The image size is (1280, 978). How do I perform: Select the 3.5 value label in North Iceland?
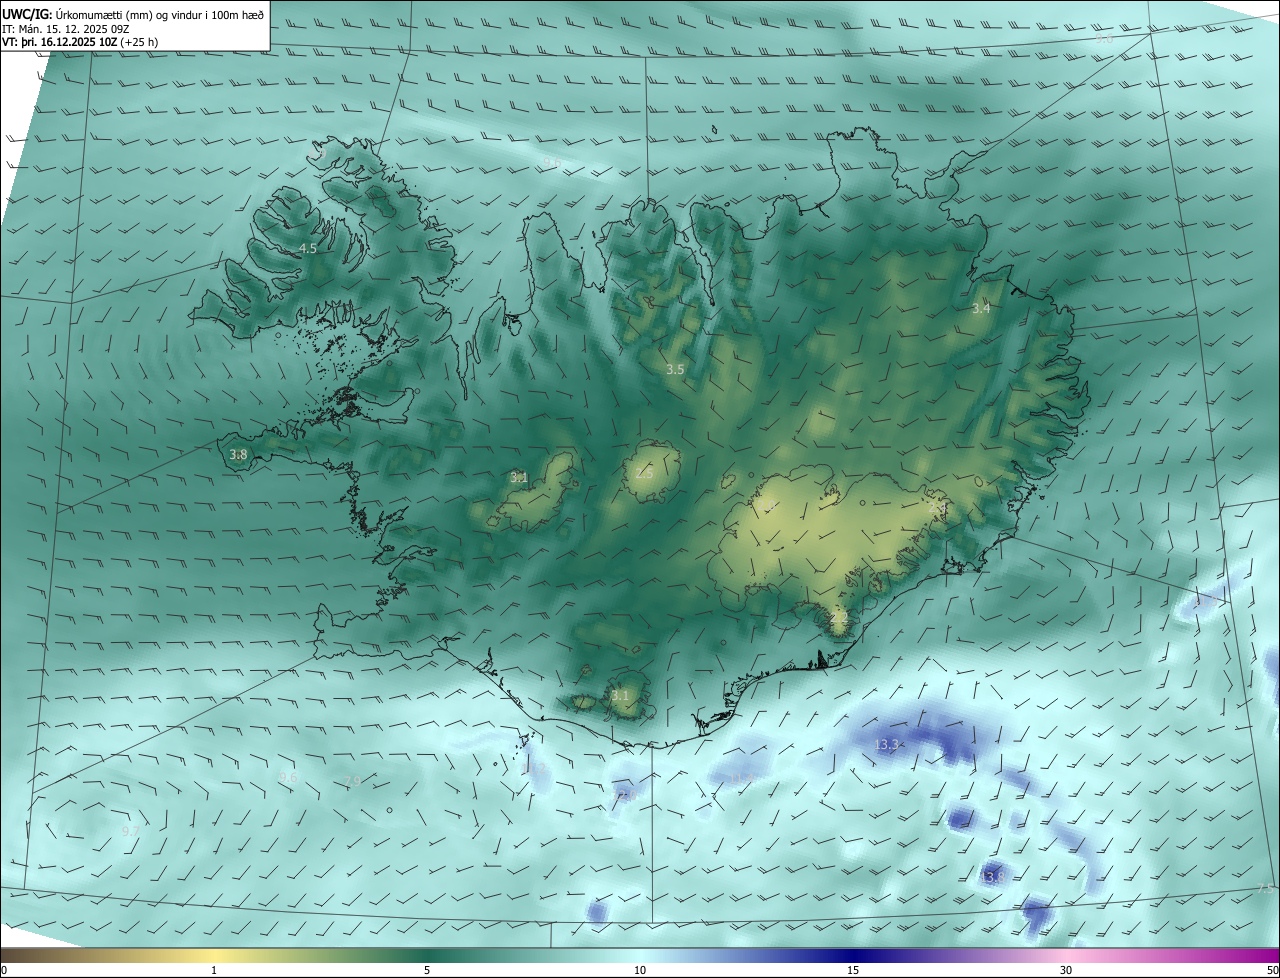tap(675, 369)
